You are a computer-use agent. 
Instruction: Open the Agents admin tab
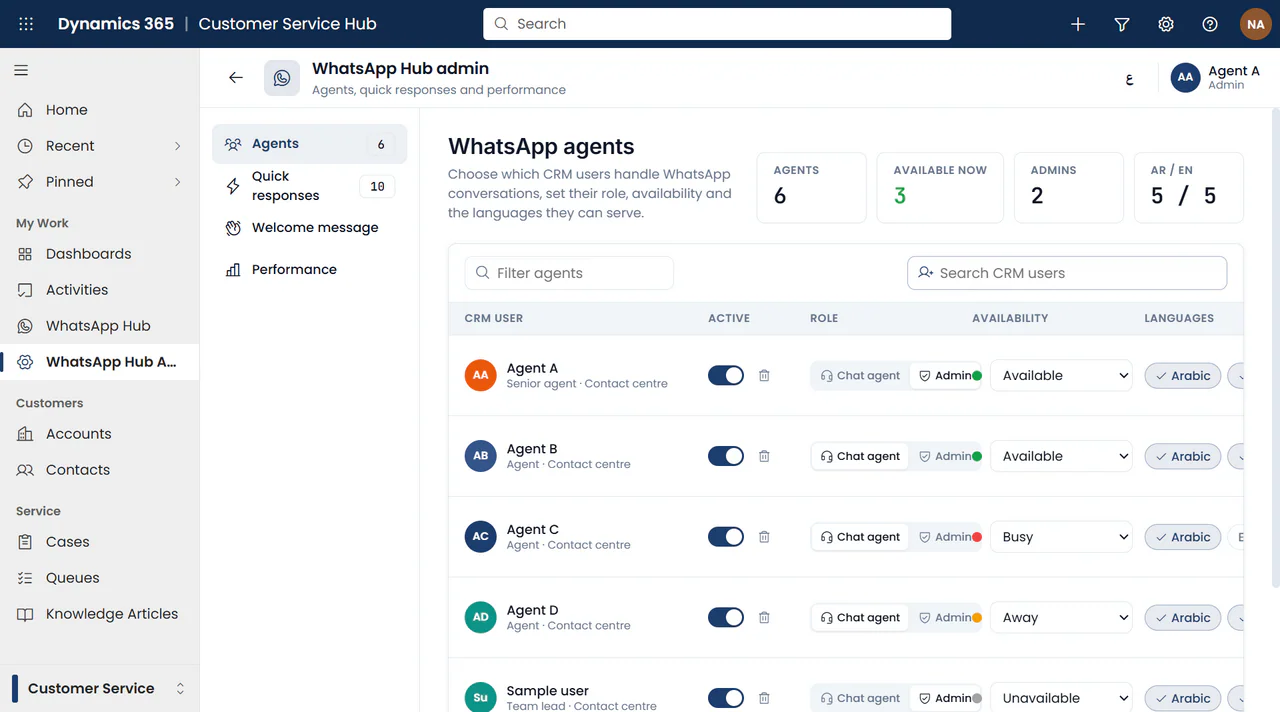[309, 144]
